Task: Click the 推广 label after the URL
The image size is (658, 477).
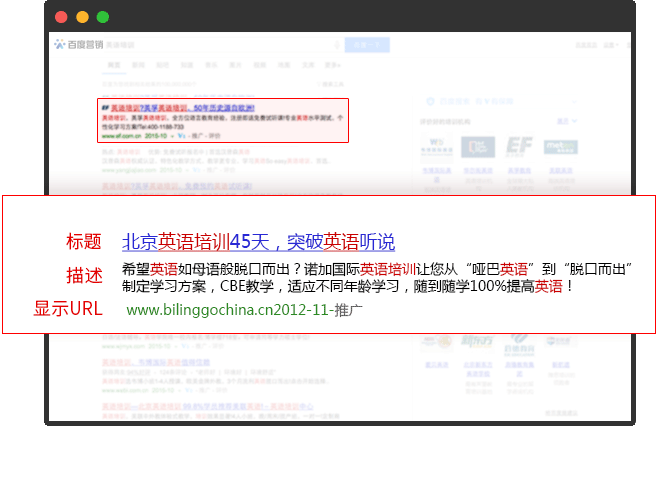Action: pyautogui.click(x=348, y=310)
